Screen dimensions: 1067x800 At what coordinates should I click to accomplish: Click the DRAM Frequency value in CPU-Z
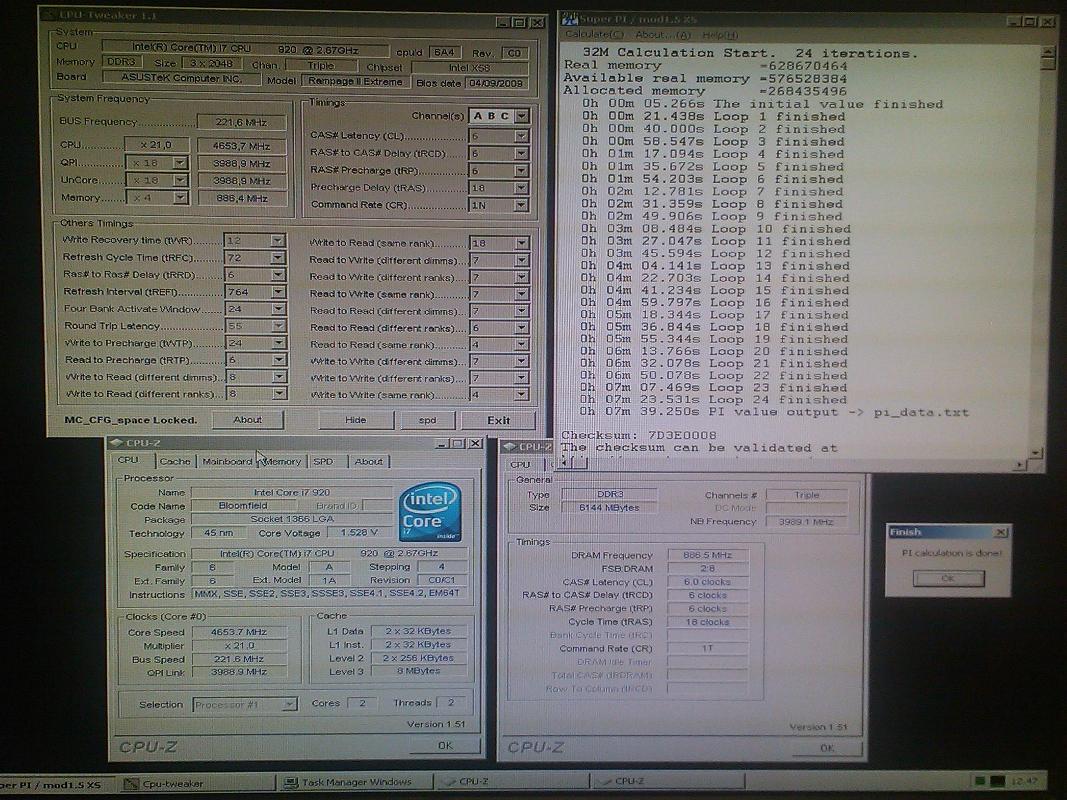coord(708,555)
